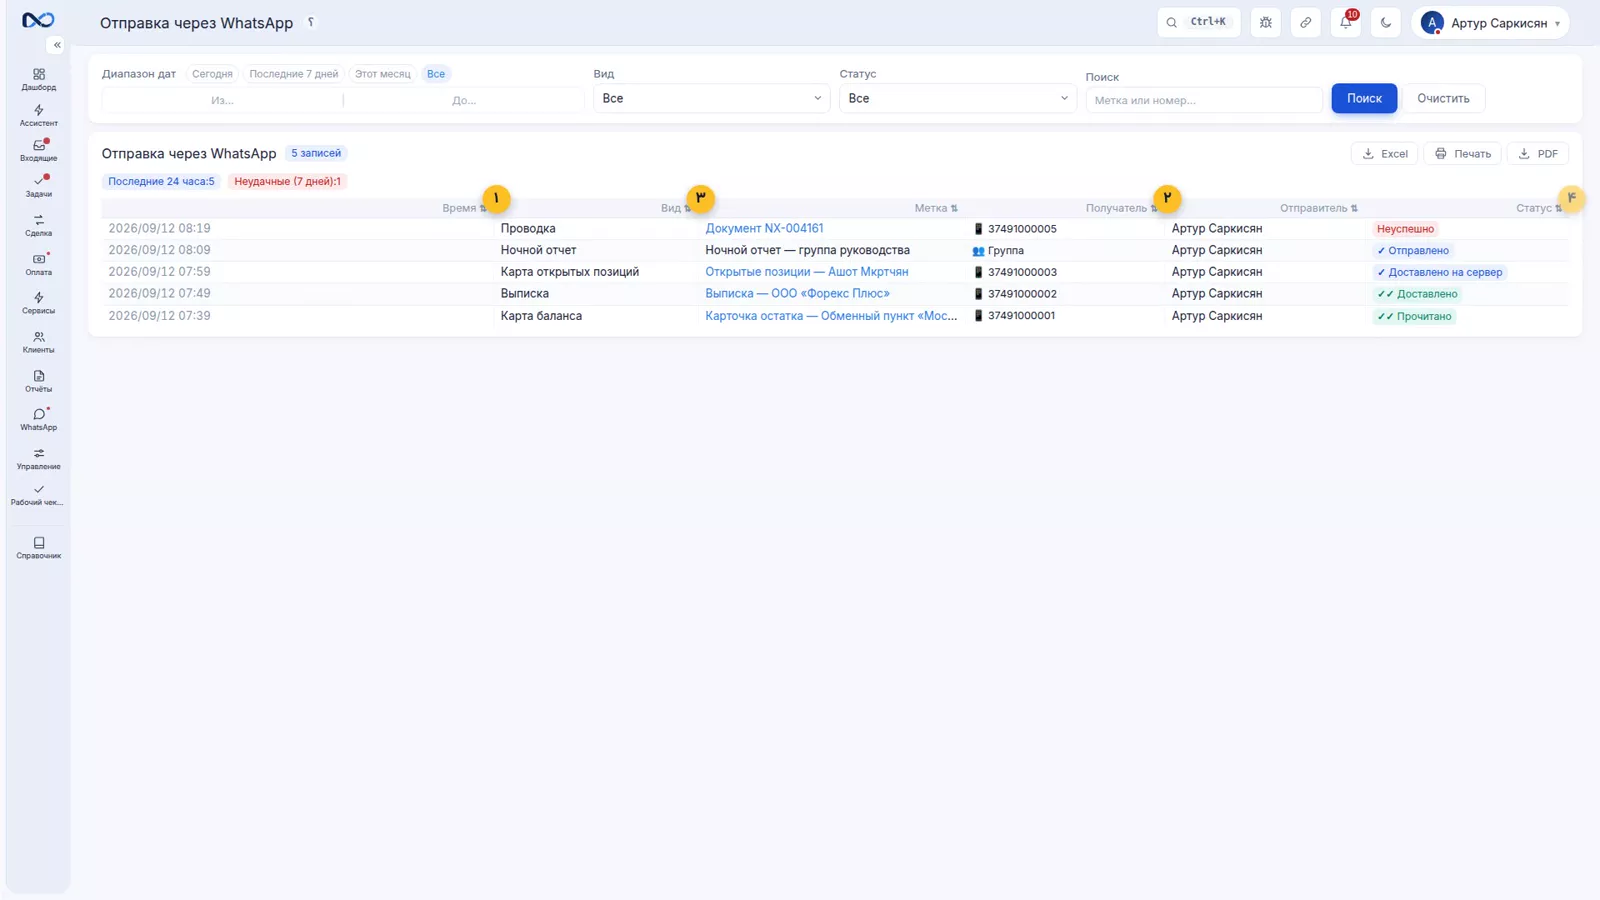Viewport: 1600px width, 900px height.
Task: Open the WhatsApp sidebar icon
Action: (x=38, y=419)
